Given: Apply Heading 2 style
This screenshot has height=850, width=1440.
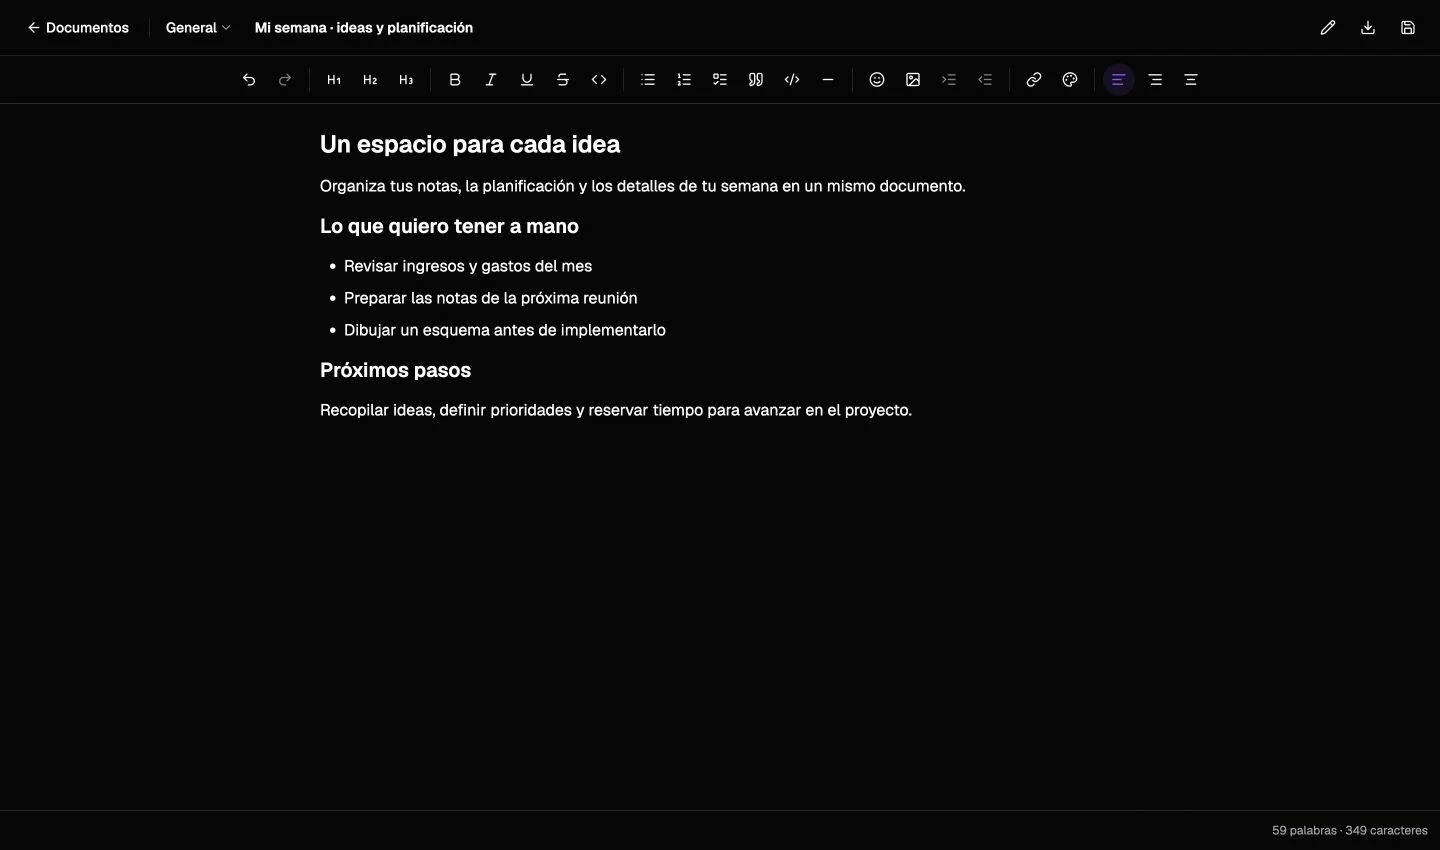Looking at the screenshot, I should (370, 80).
